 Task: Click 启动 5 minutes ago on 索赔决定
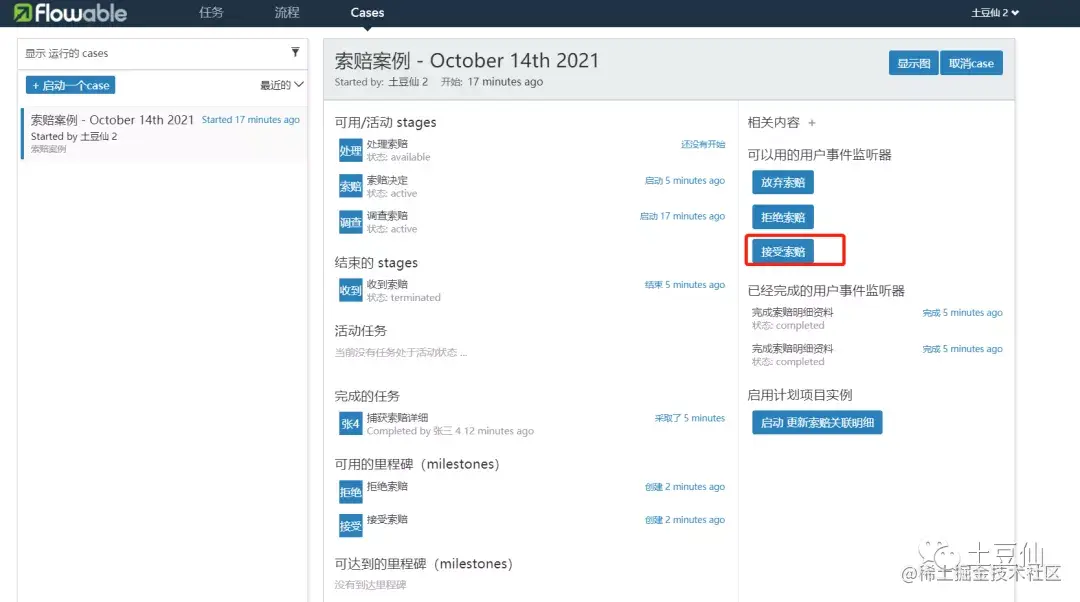(x=685, y=180)
